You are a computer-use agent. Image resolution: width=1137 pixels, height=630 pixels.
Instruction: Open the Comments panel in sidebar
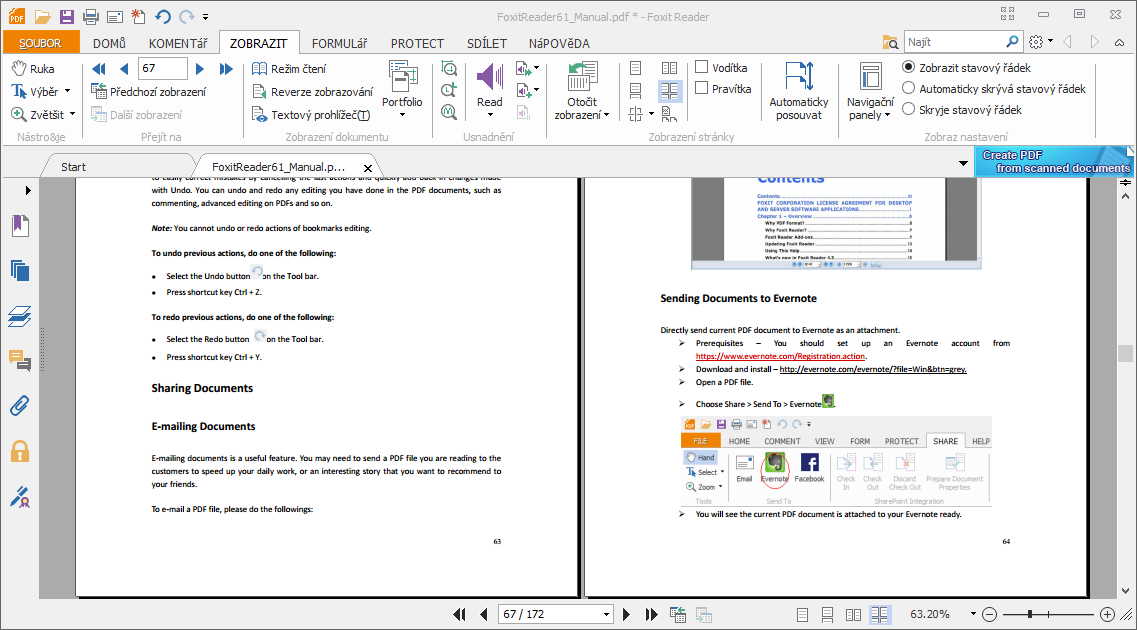[20, 360]
